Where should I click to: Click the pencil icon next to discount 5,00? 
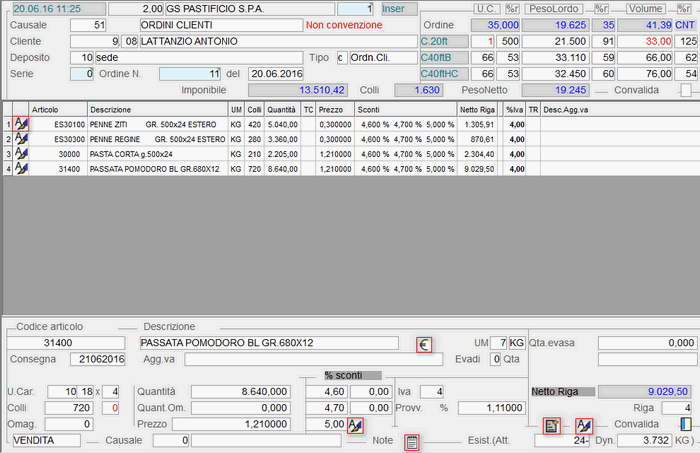click(x=355, y=425)
